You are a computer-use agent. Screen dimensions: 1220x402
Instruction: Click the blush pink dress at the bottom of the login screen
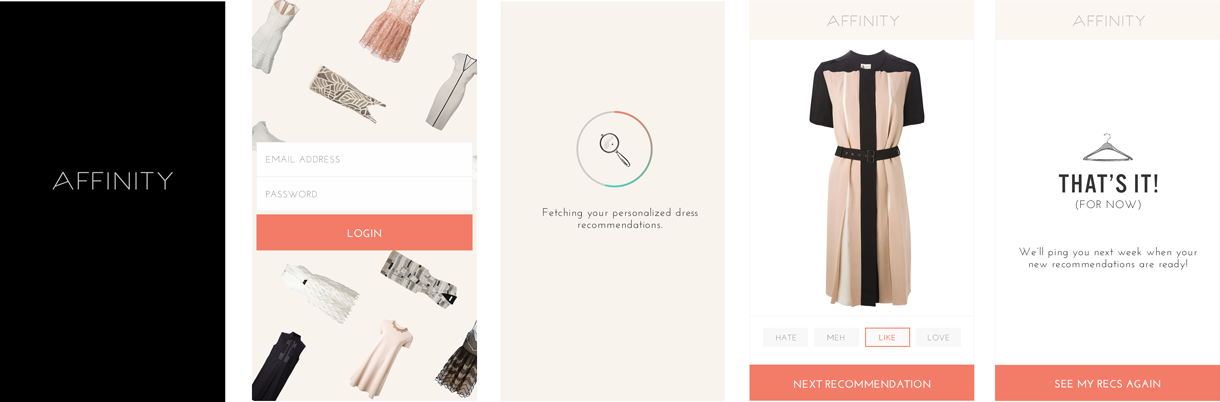pos(381,358)
